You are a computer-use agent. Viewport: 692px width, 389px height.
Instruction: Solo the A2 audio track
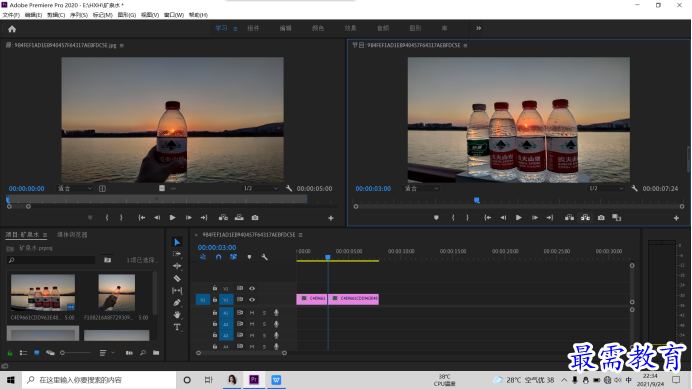coord(264,324)
